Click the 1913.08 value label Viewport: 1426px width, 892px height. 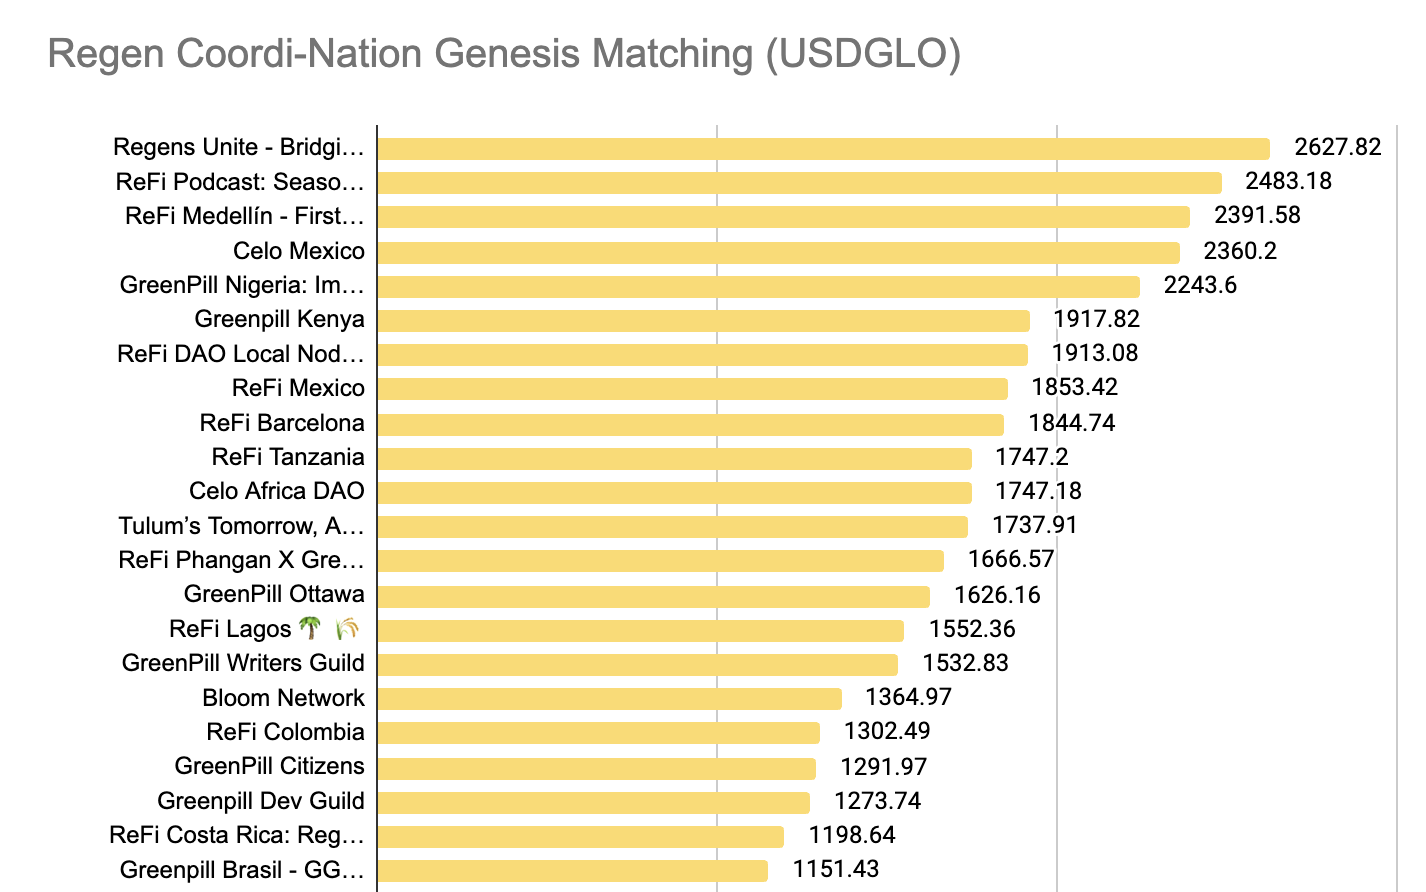[1094, 353]
